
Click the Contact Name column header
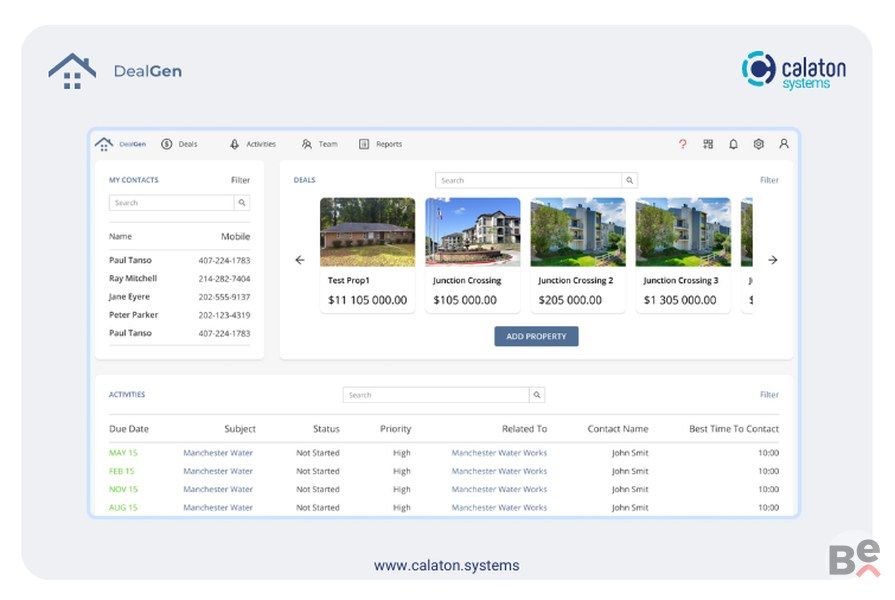618,429
